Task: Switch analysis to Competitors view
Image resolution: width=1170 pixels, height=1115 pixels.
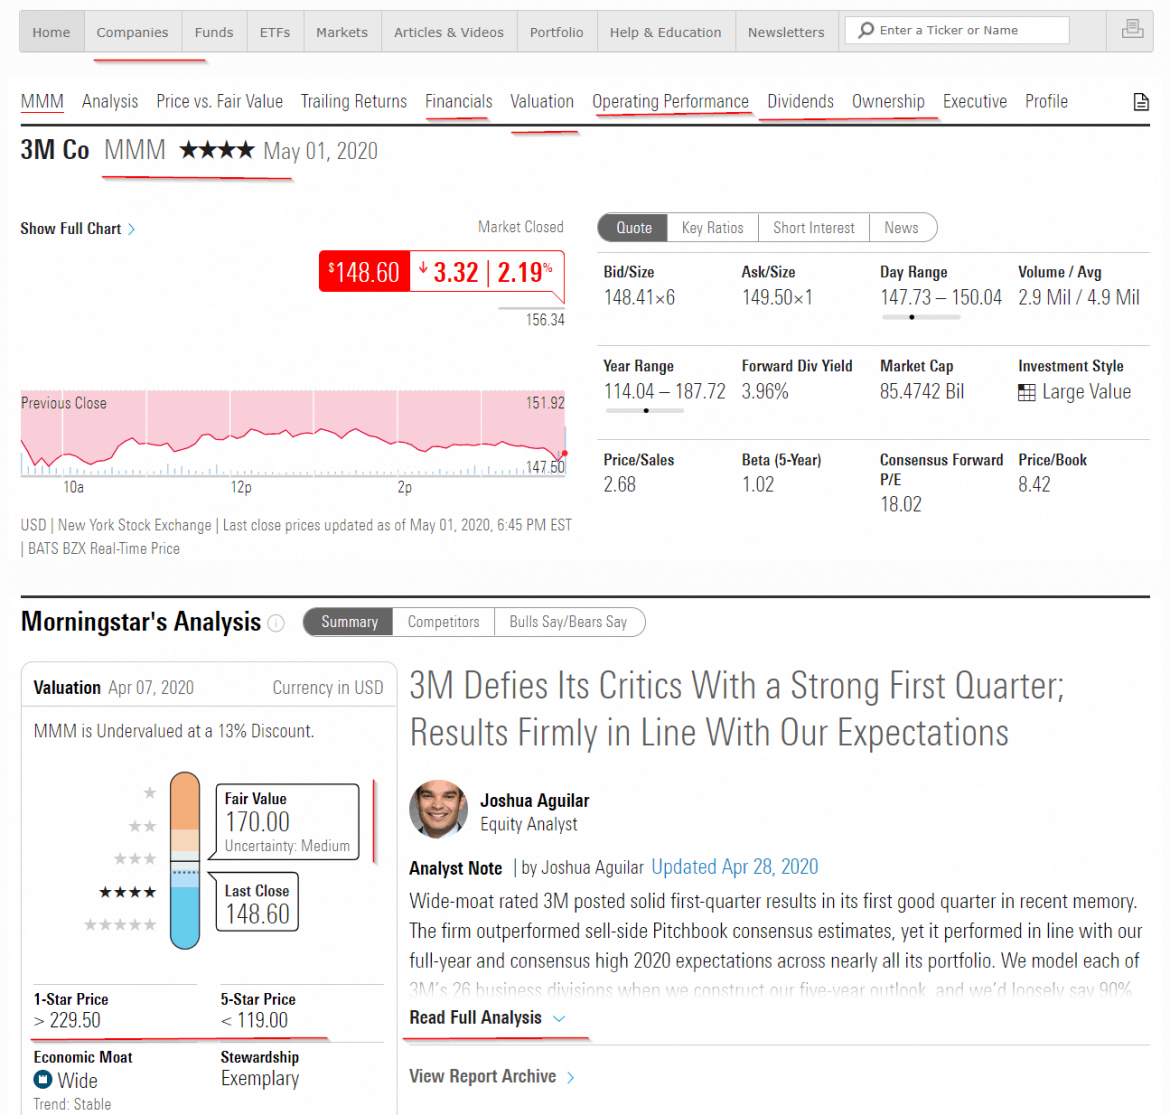Action: coord(442,621)
